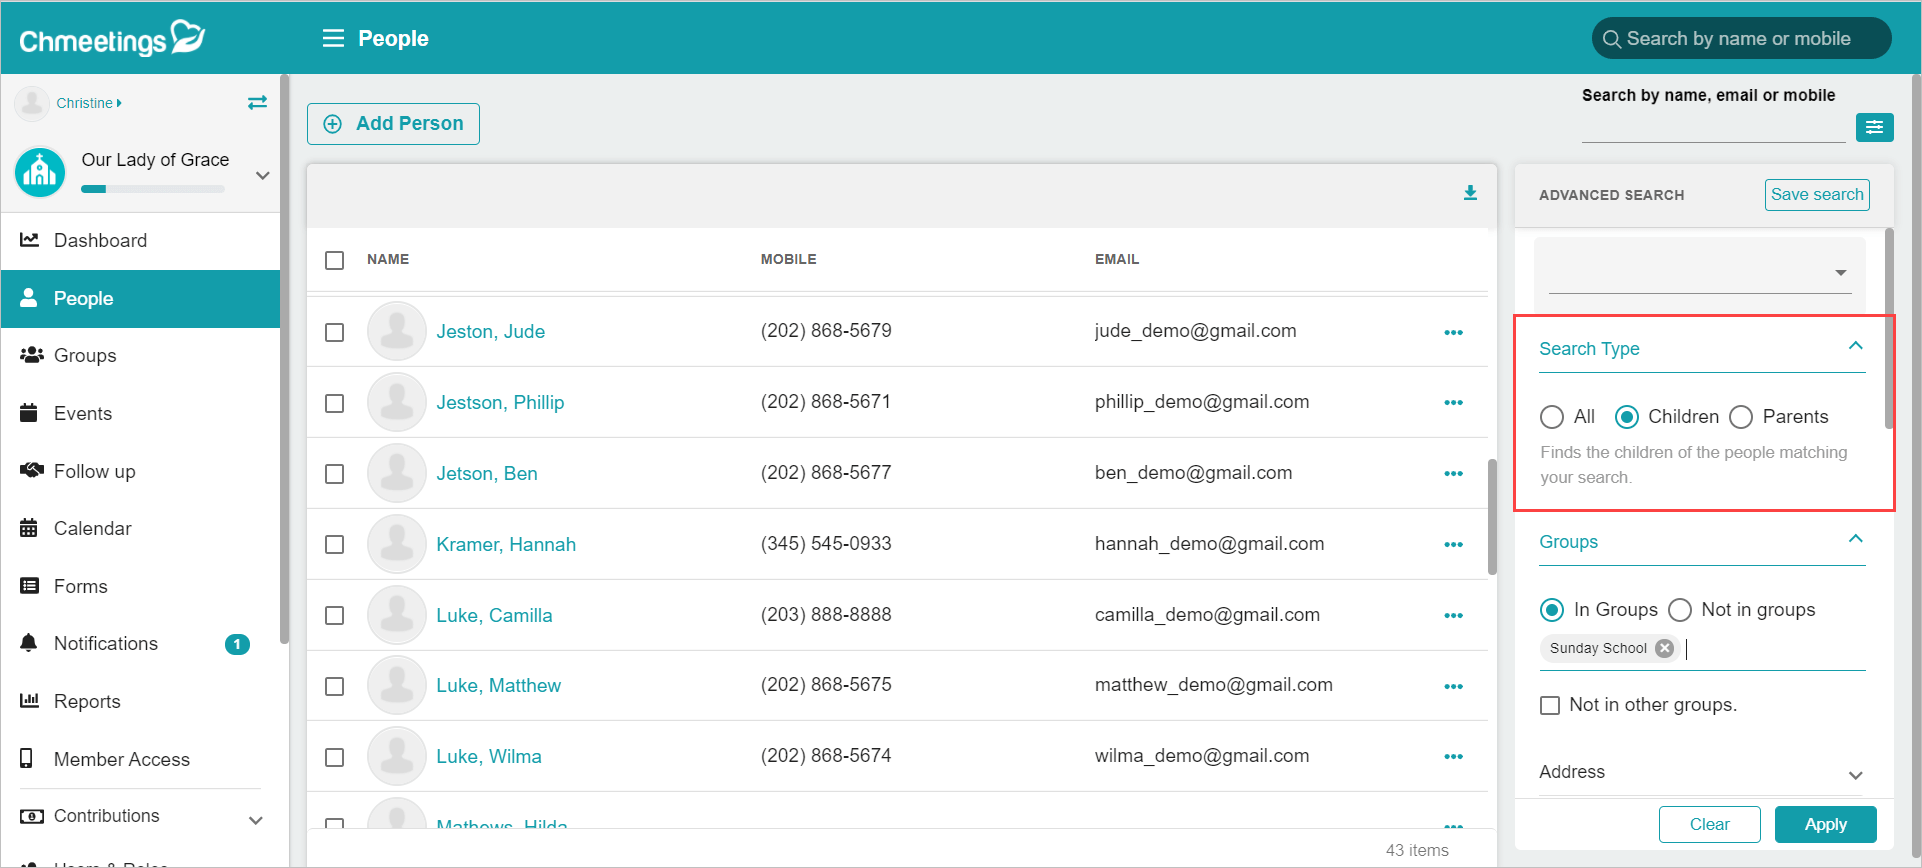
Task: Open Groups in the sidebar
Action: [x=140, y=356]
